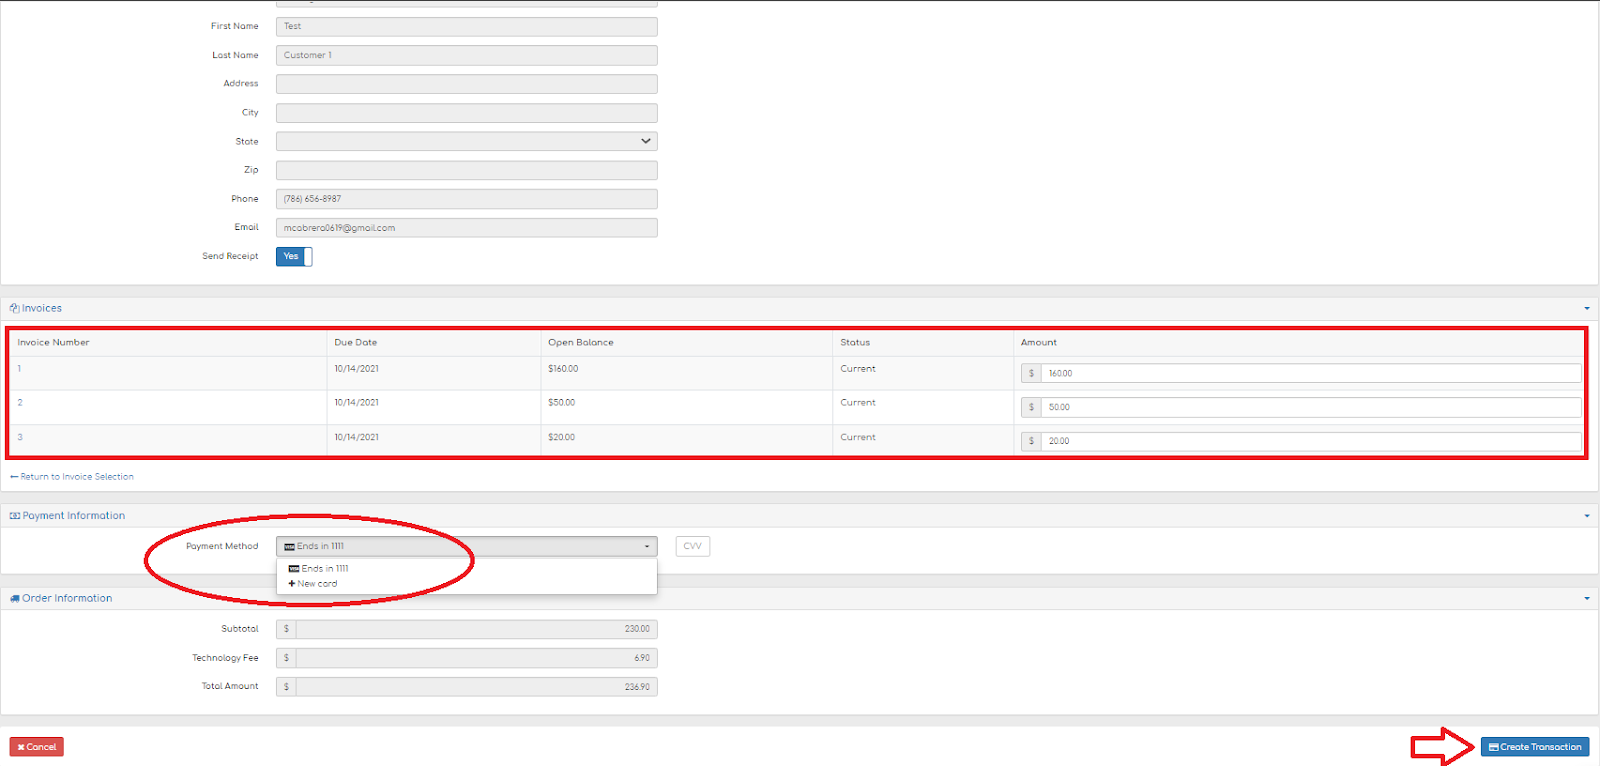Click the CVV input field

[x=693, y=546]
